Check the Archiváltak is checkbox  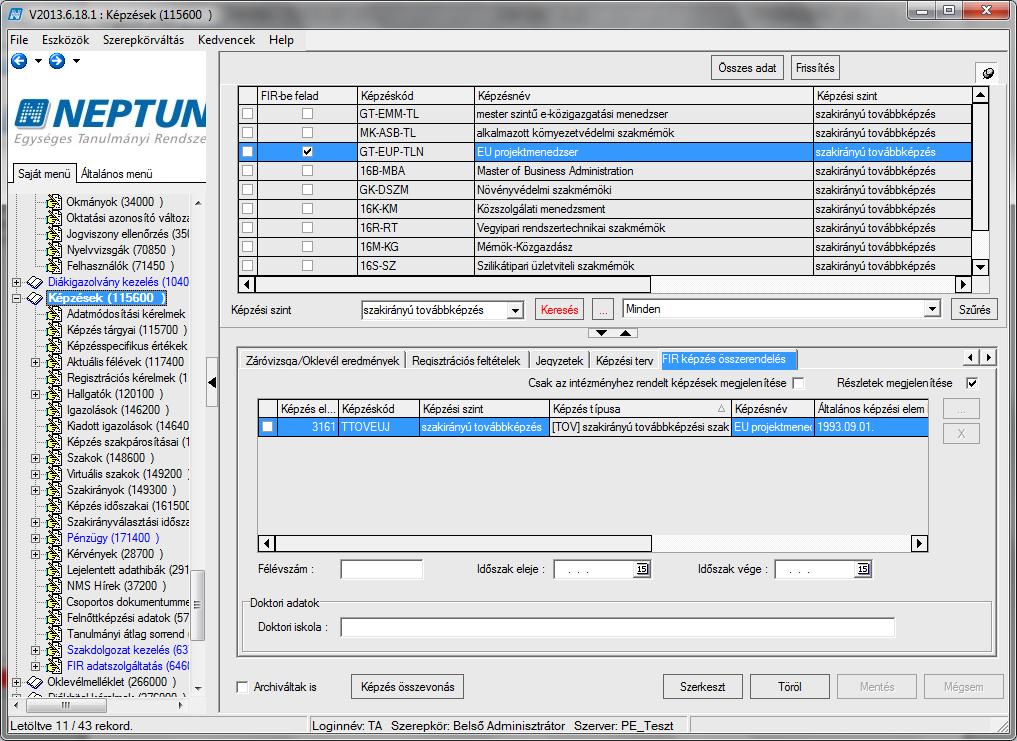(243, 686)
